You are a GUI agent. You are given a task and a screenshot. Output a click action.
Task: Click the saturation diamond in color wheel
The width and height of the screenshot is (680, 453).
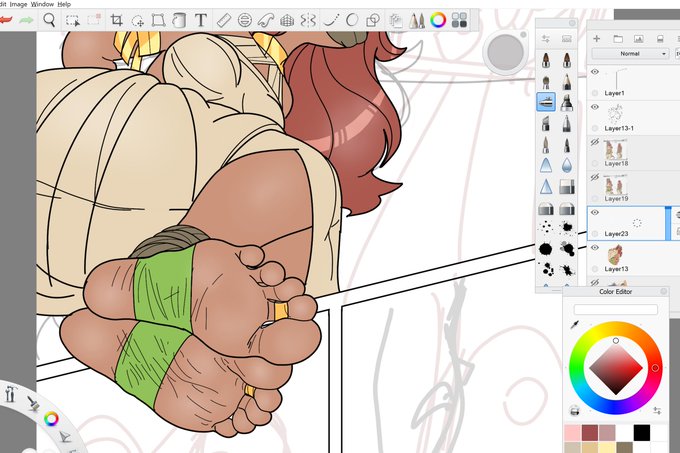point(616,368)
